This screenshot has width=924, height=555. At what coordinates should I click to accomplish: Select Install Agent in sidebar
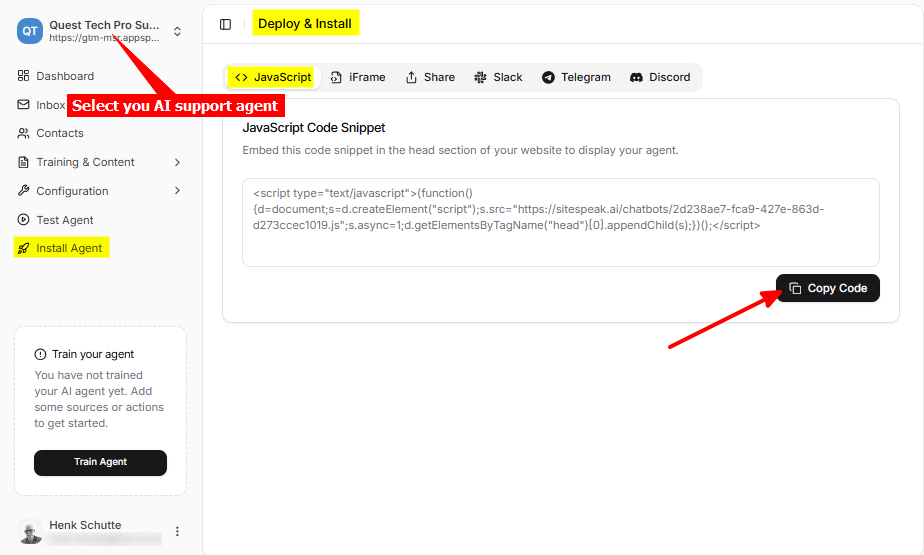click(x=61, y=248)
